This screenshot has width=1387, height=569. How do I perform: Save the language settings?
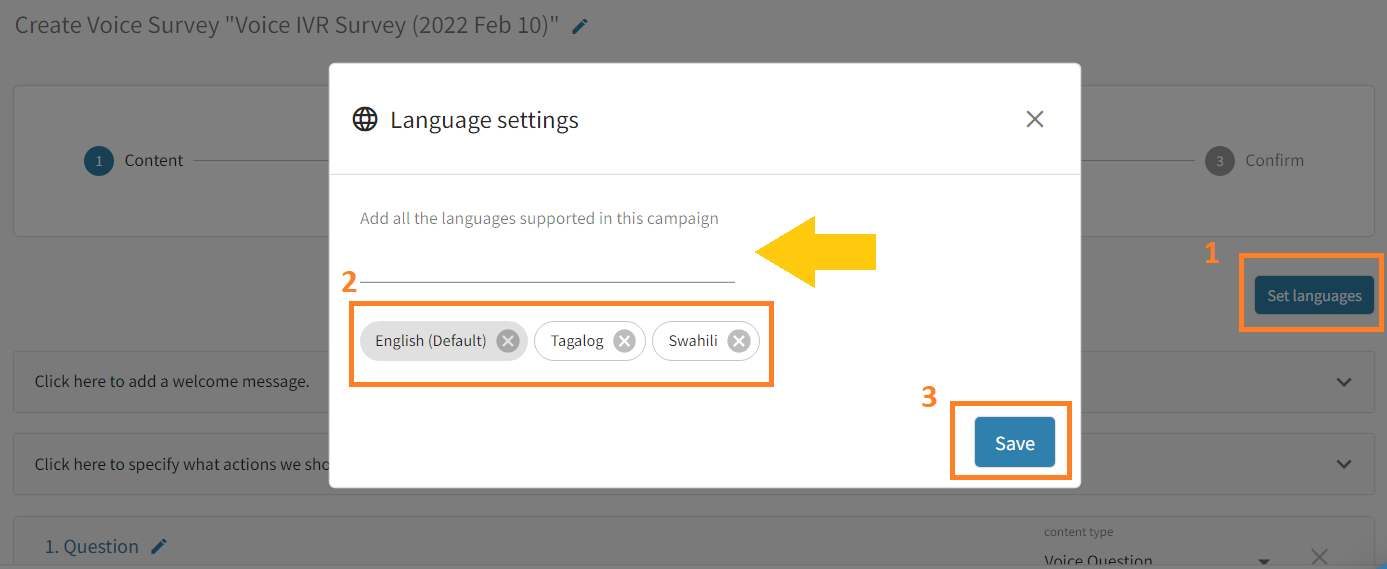tap(1014, 443)
